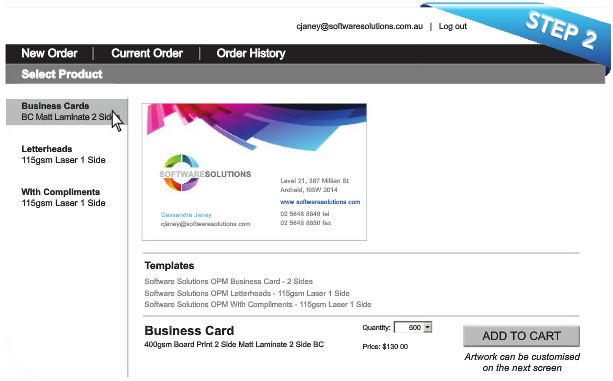Open the www.softwaresolutions.com link on card
This screenshot has width=613, height=381.
tap(320, 202)
